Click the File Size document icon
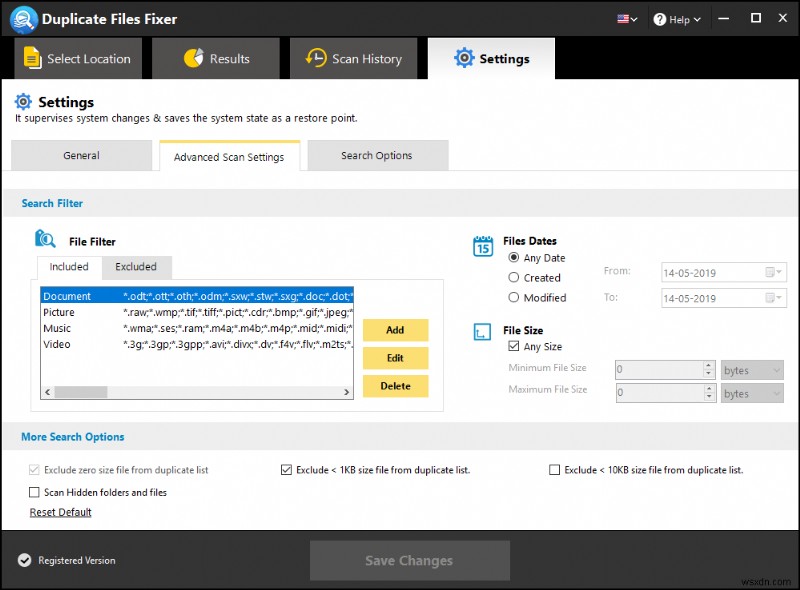Image resolution: width=800 pixels, height=590 pixels. coord(483,334)
